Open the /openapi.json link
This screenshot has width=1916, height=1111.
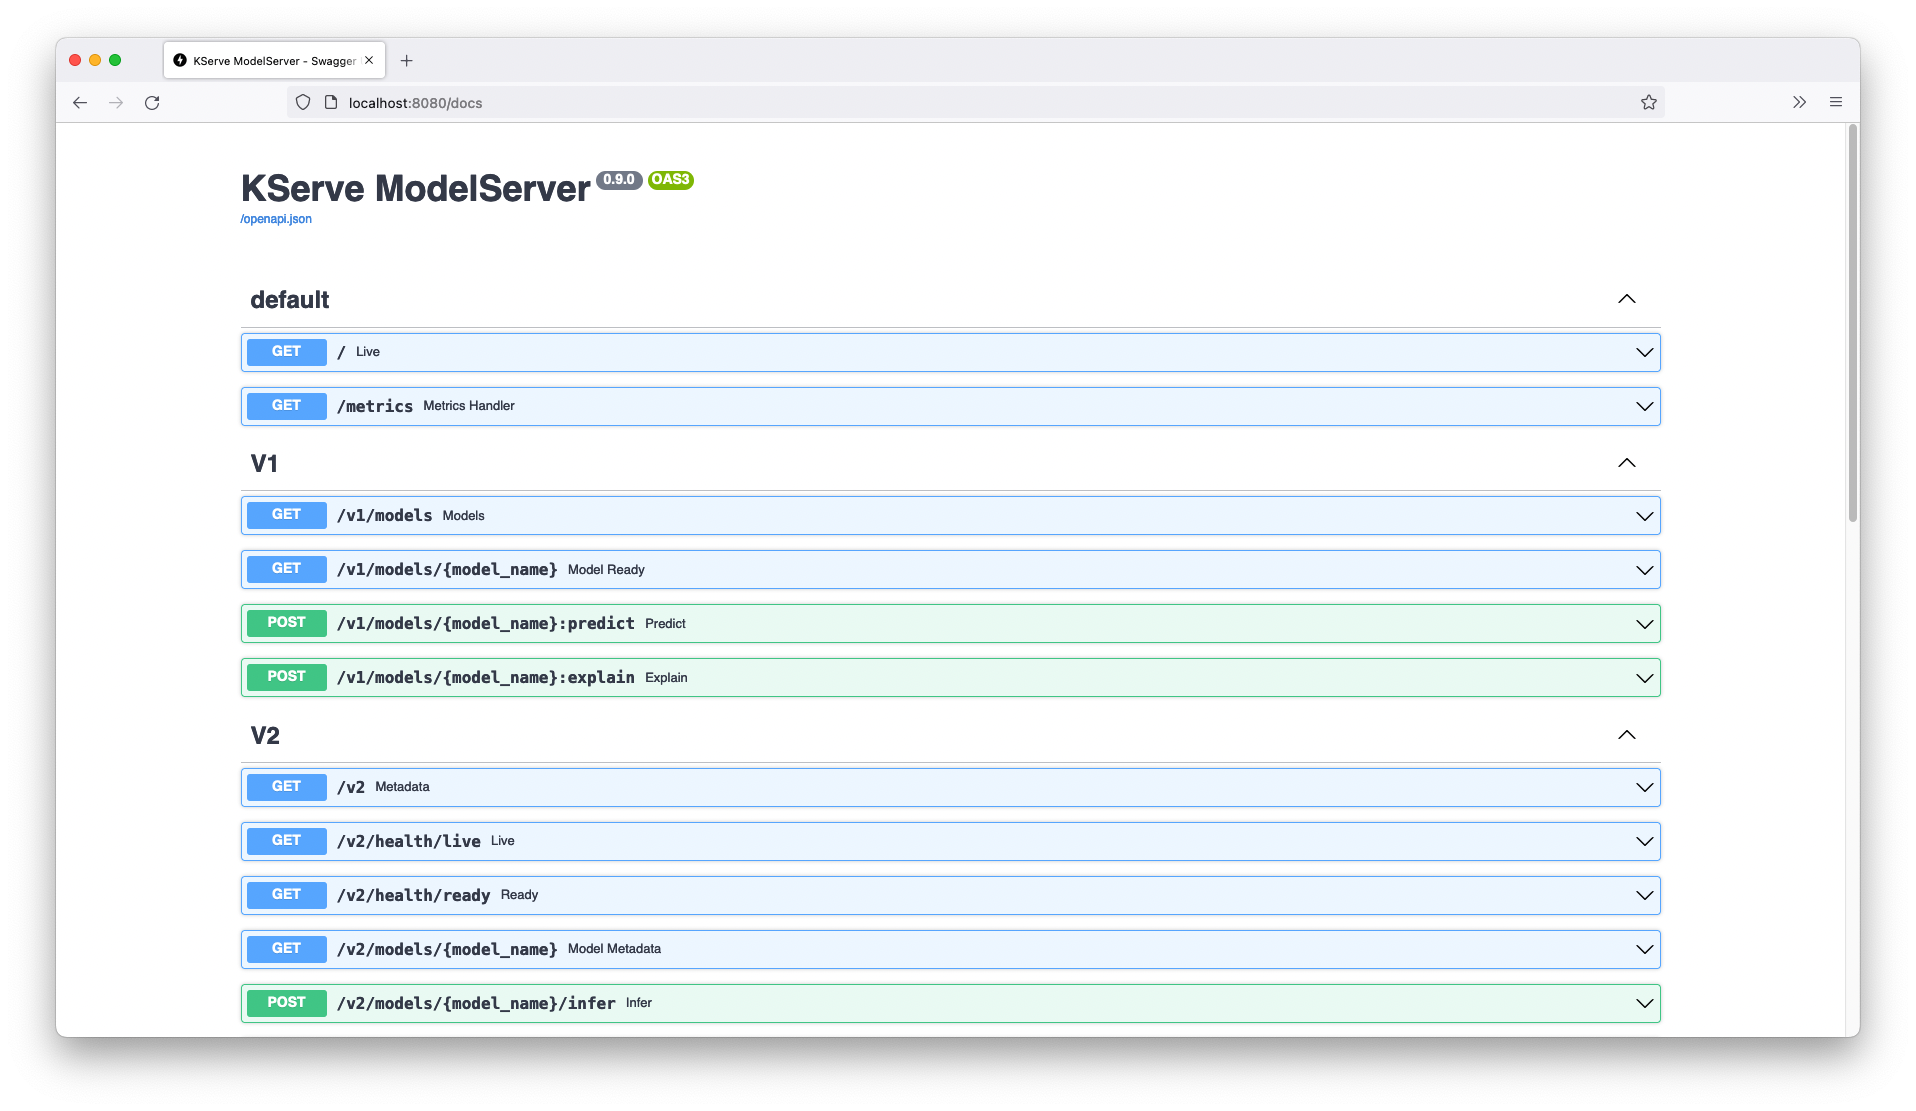point(275,218)
